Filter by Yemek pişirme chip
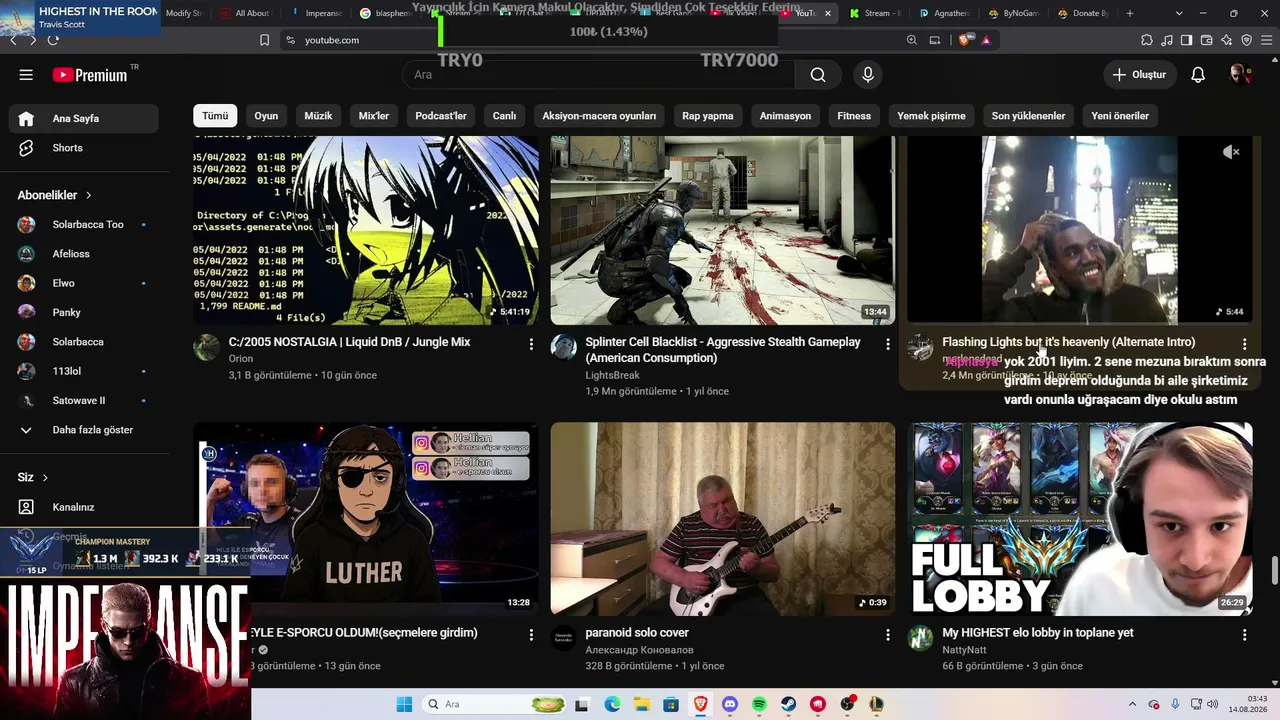 point(931,116)
